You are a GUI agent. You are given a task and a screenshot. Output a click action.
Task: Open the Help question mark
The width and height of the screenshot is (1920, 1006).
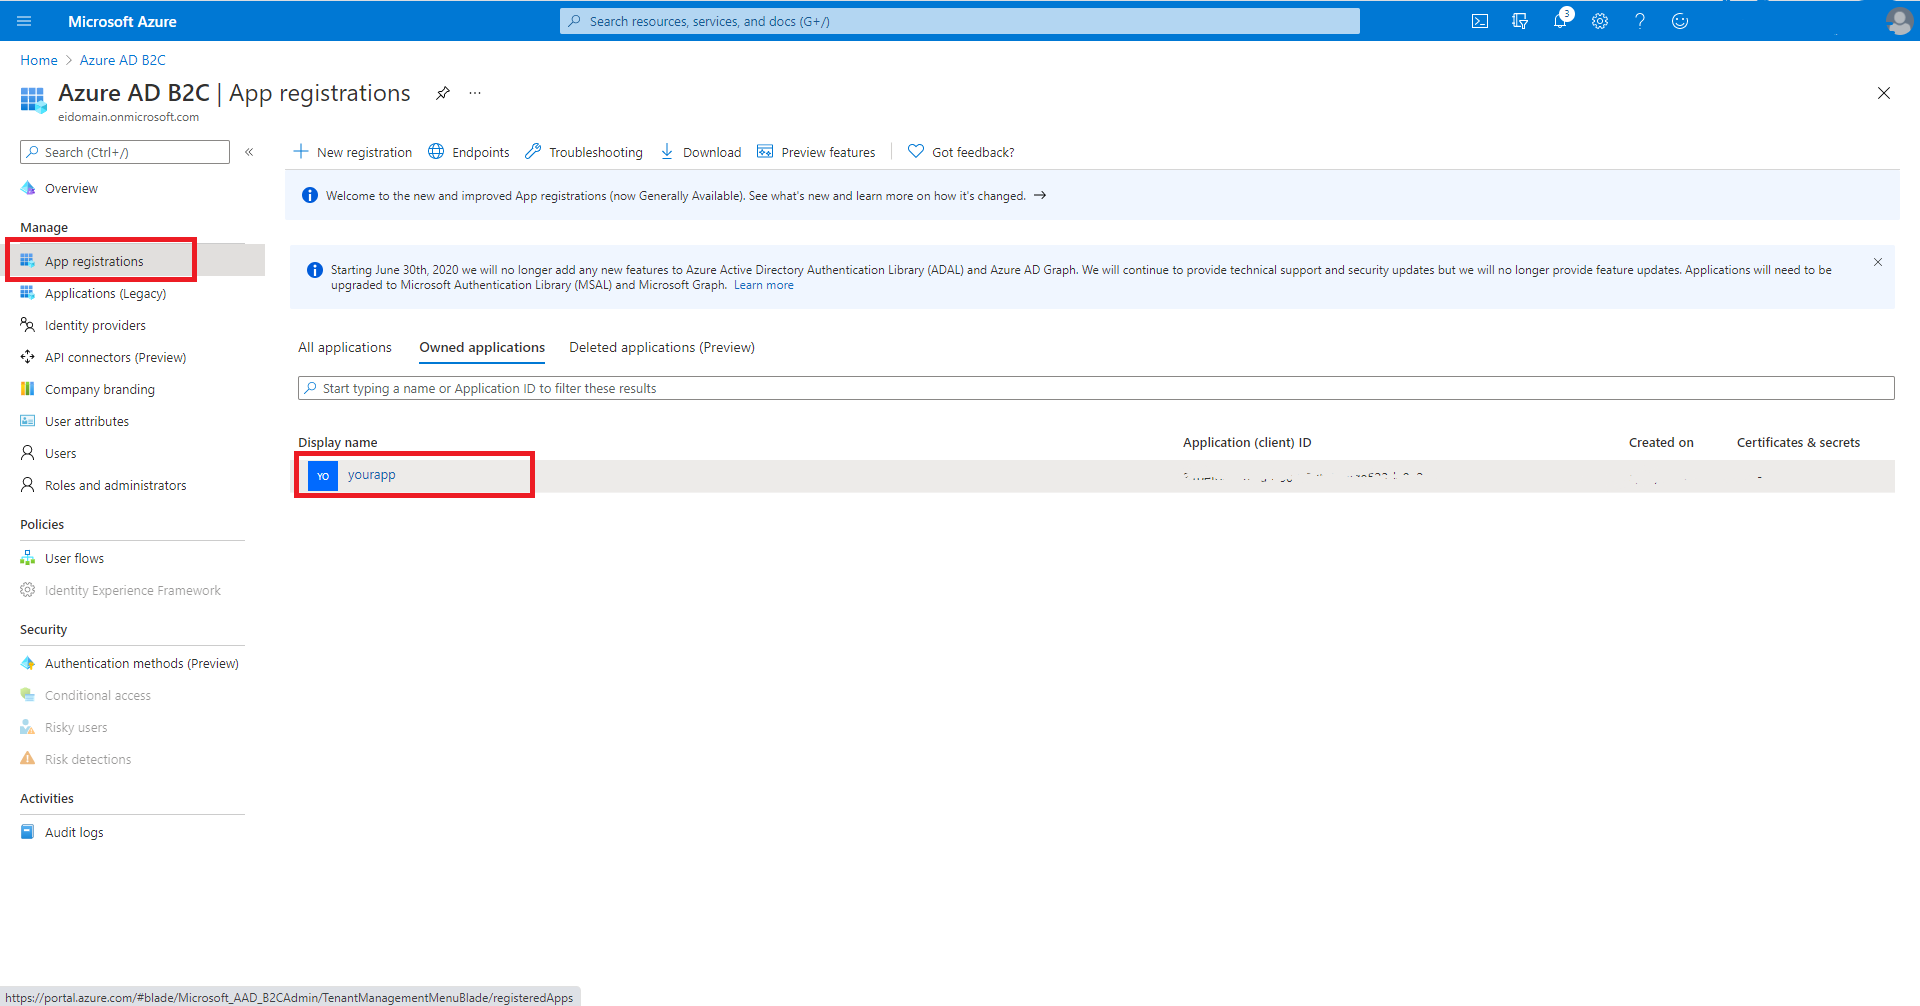[1640, 21]
